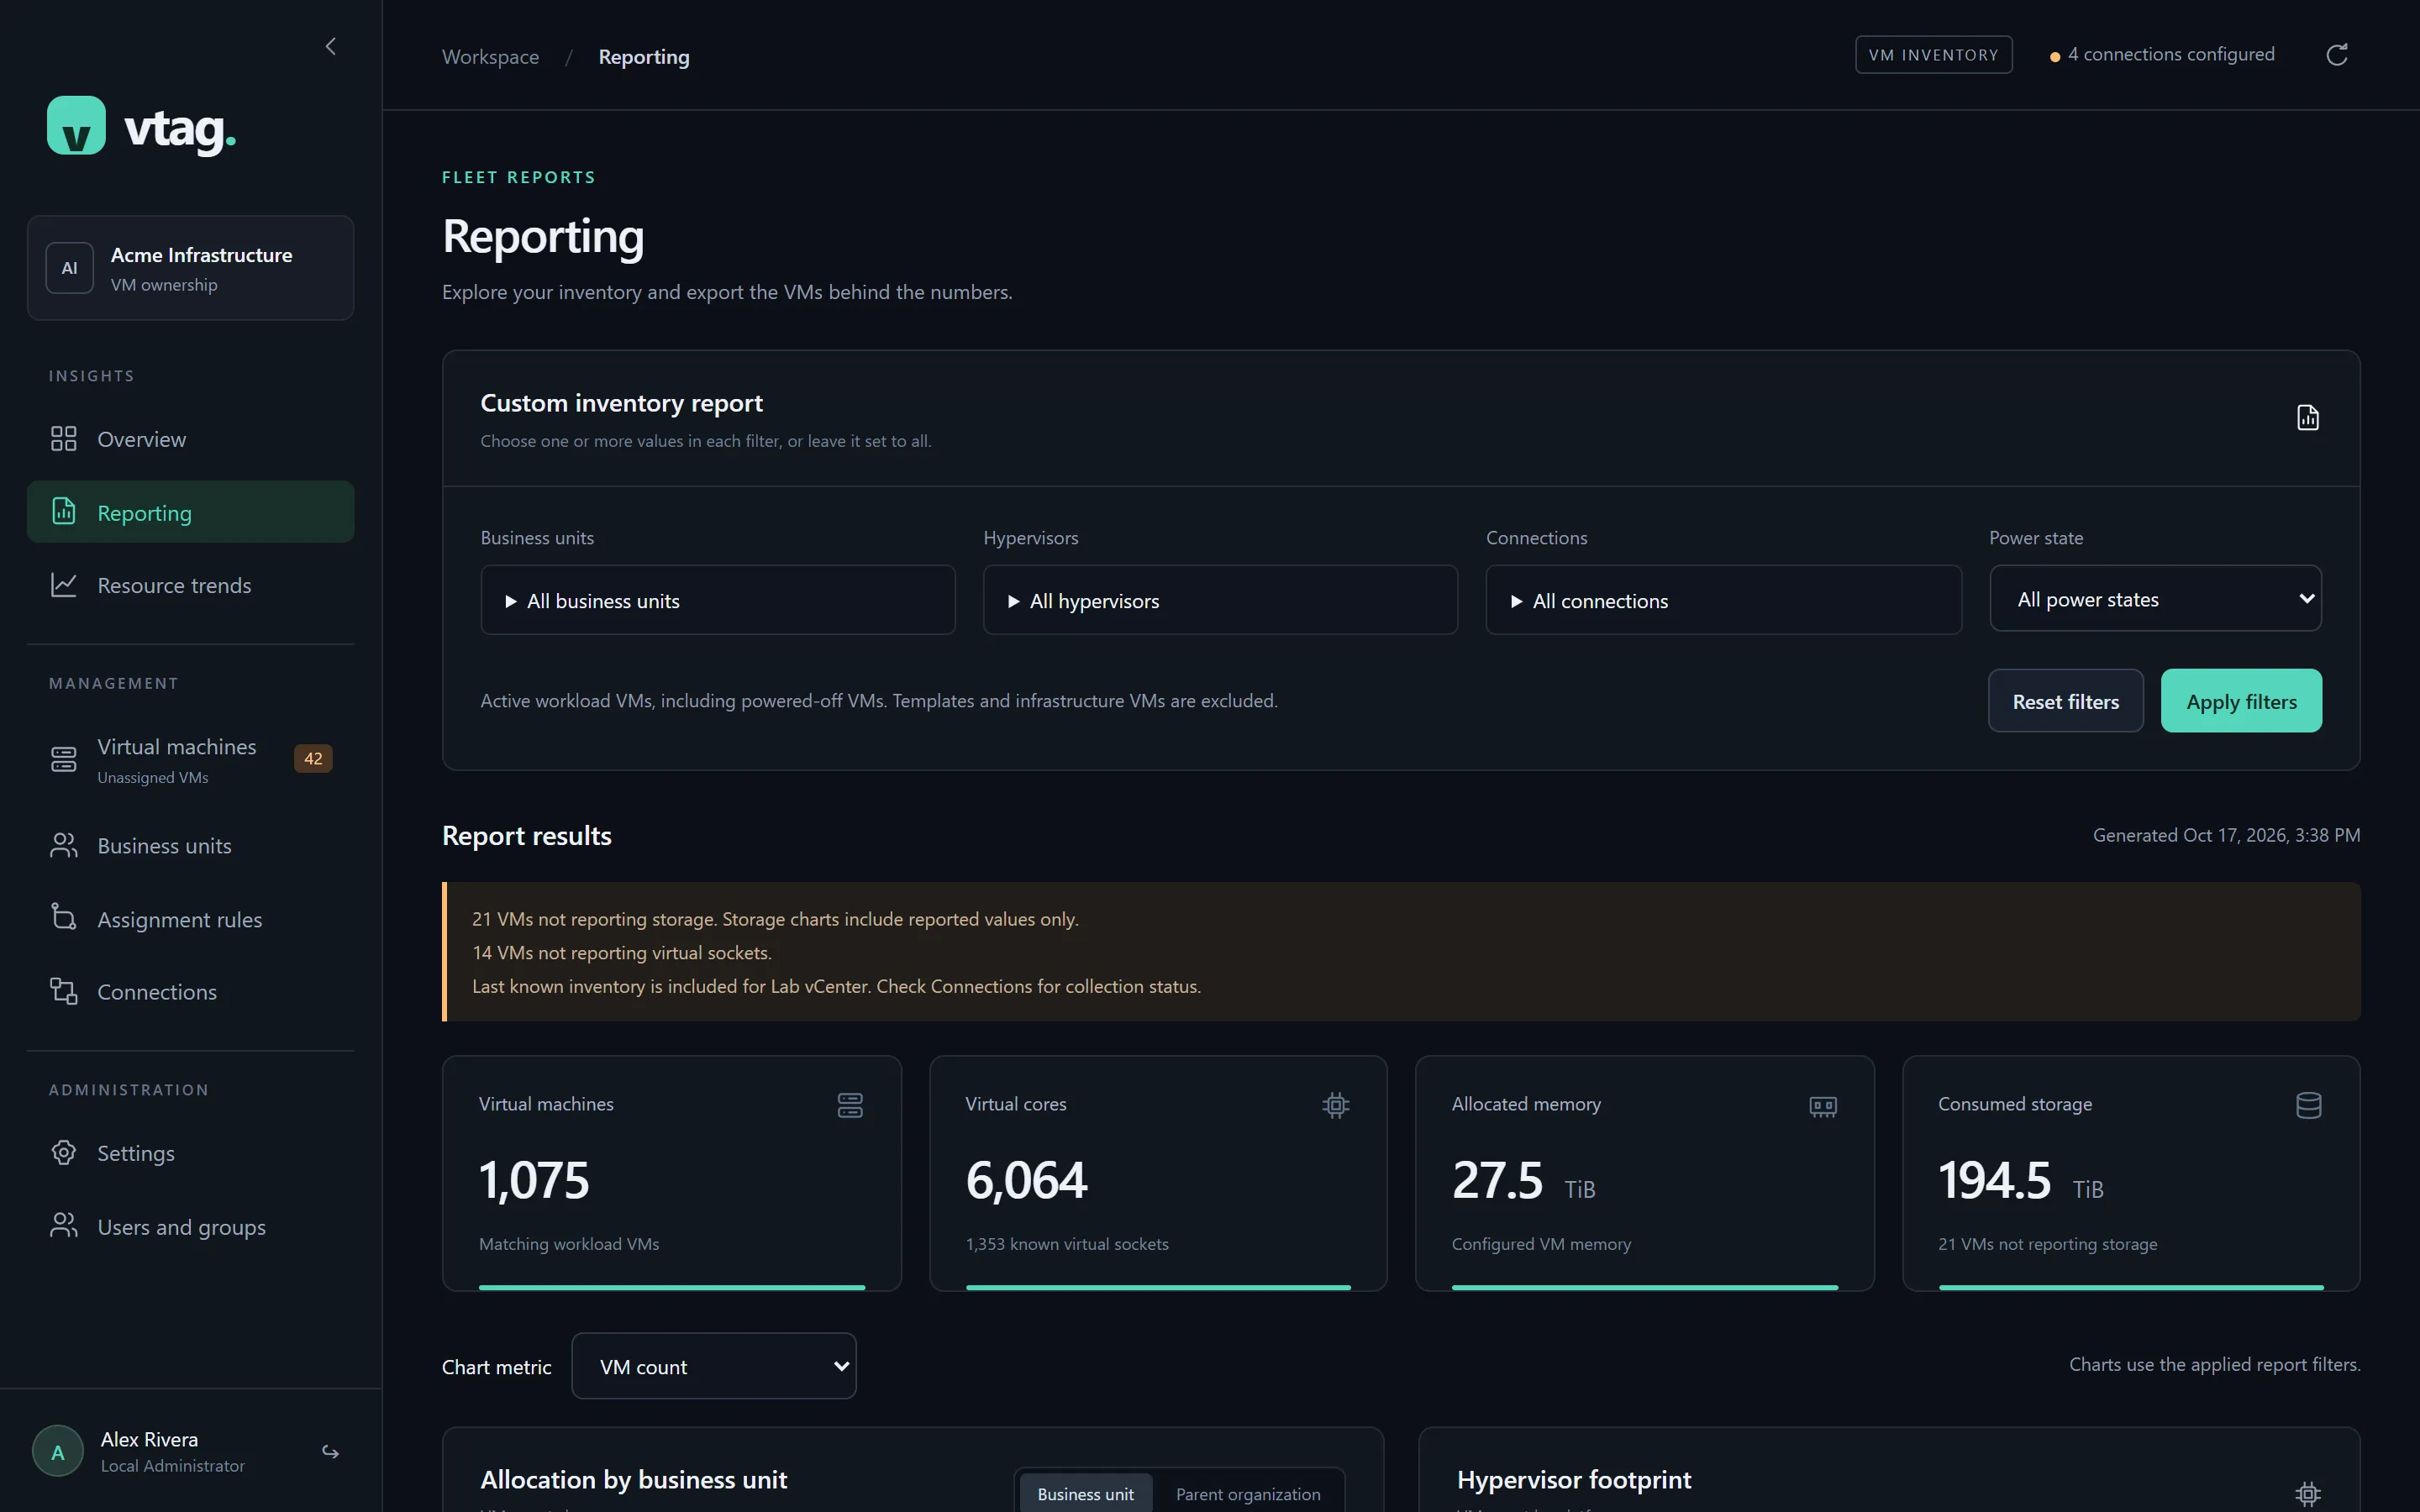2420x1512 pixels.
Task: Sign out using the arrow icon beside Alex Rivera
Action: (x=331, y=1452)
